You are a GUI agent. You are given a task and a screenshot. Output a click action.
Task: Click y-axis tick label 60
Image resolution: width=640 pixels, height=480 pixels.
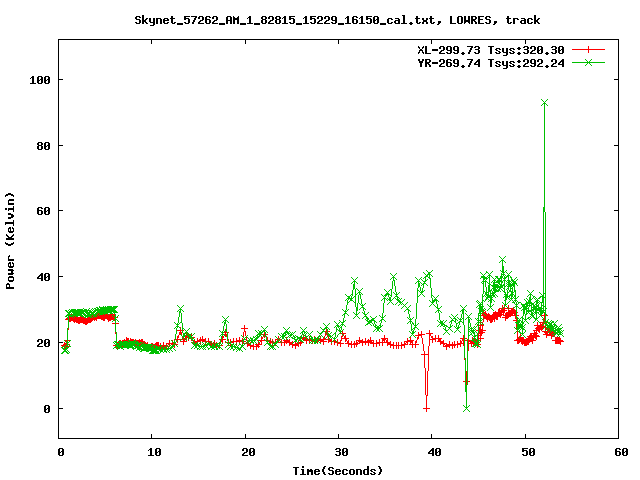coord(44,211)
